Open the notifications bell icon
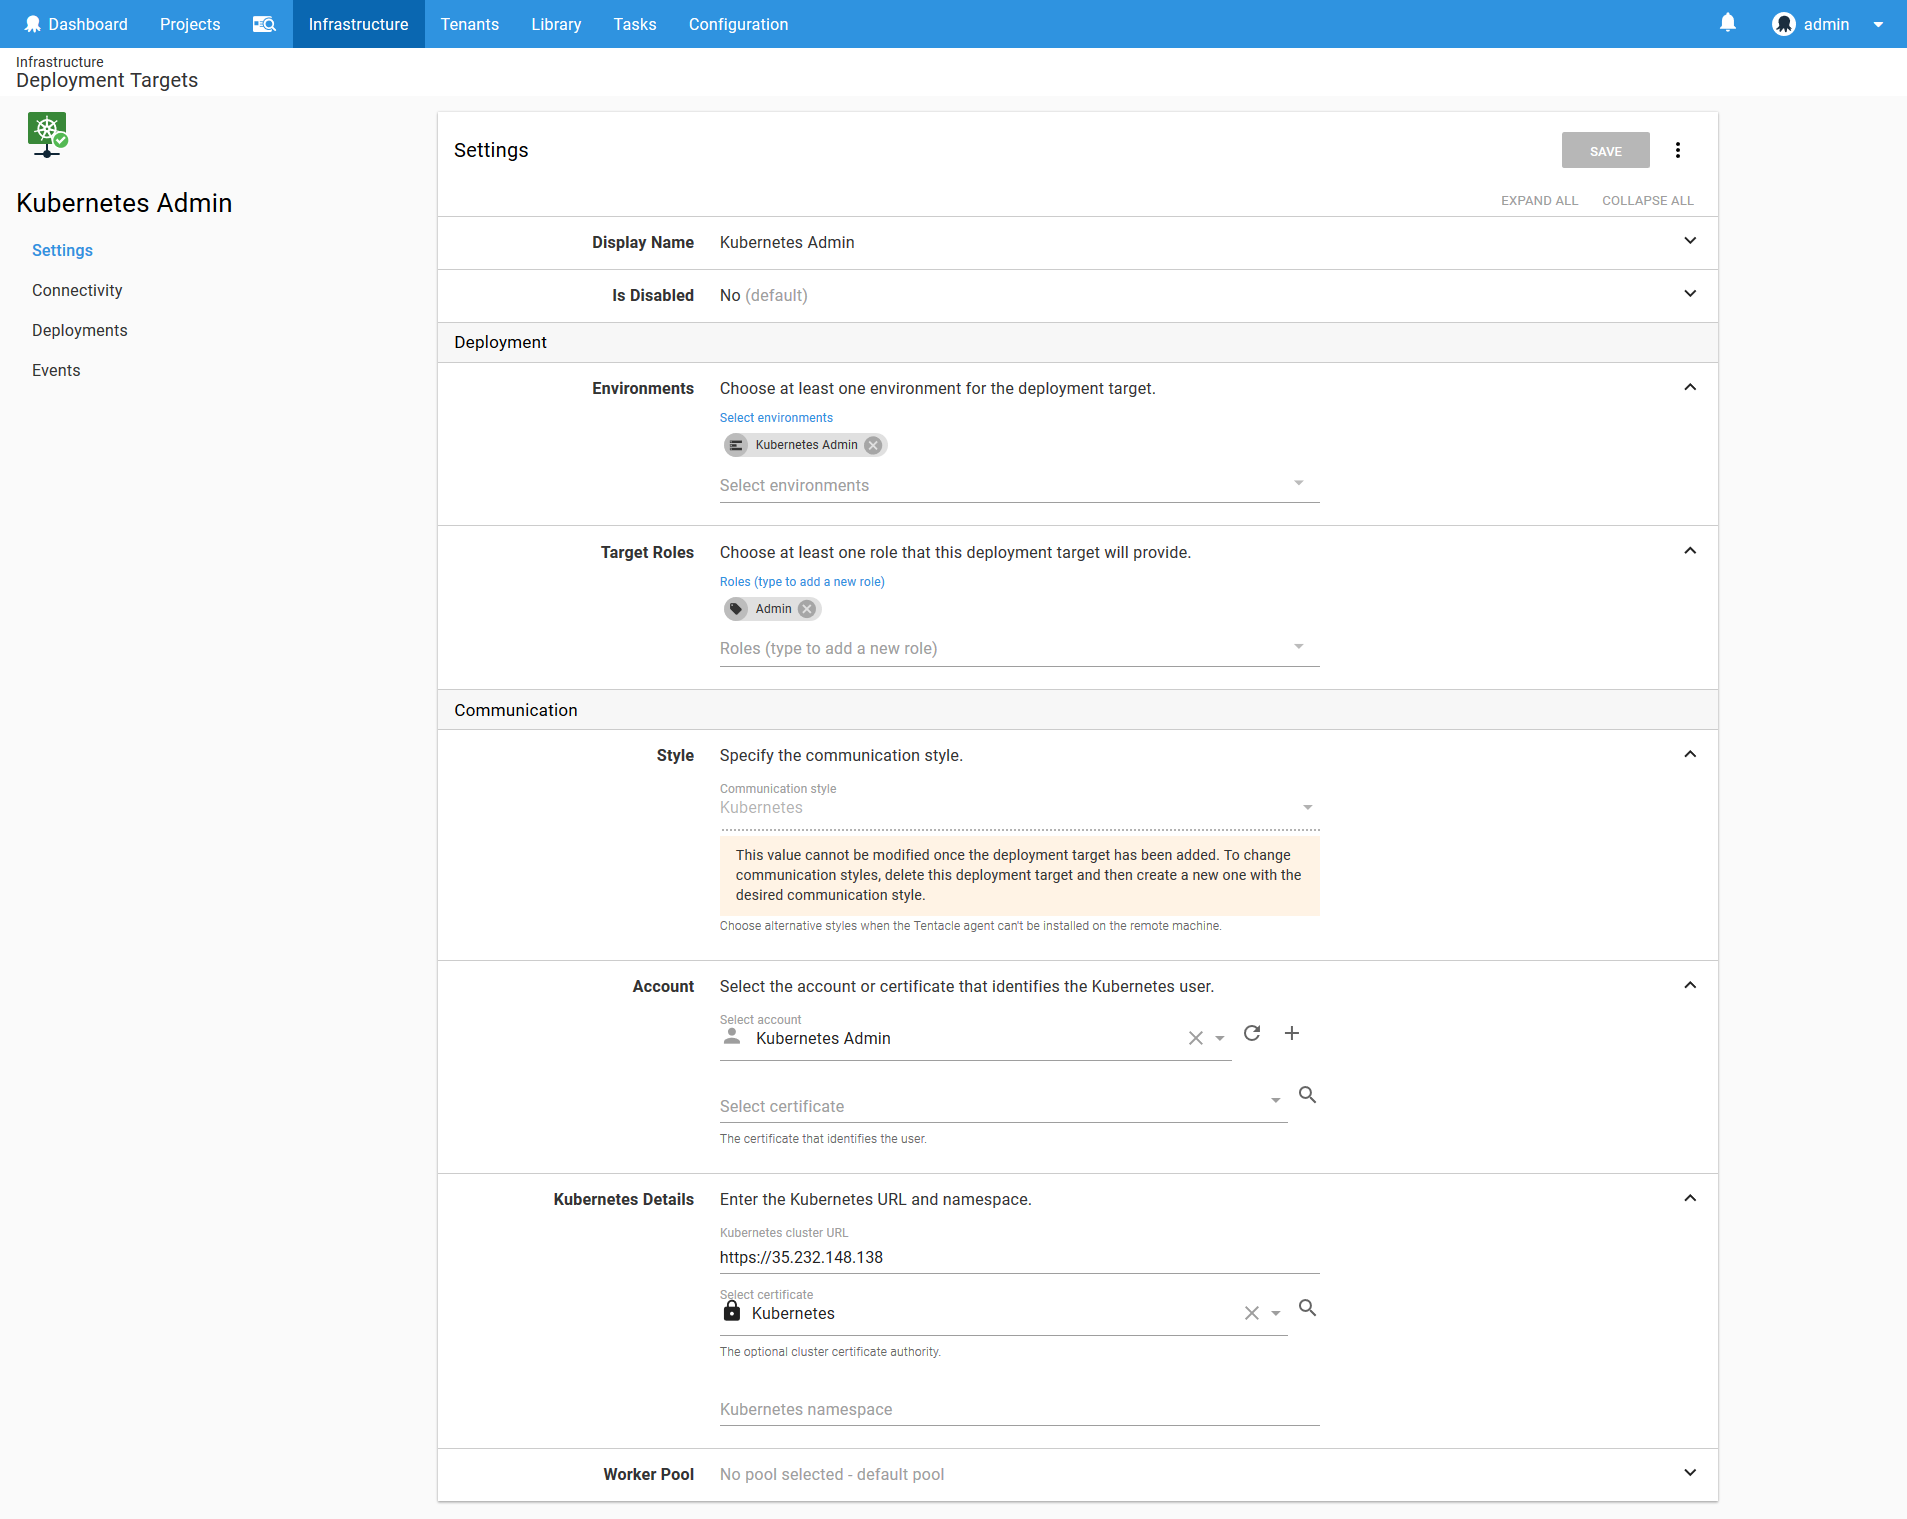 [1727, 23]
